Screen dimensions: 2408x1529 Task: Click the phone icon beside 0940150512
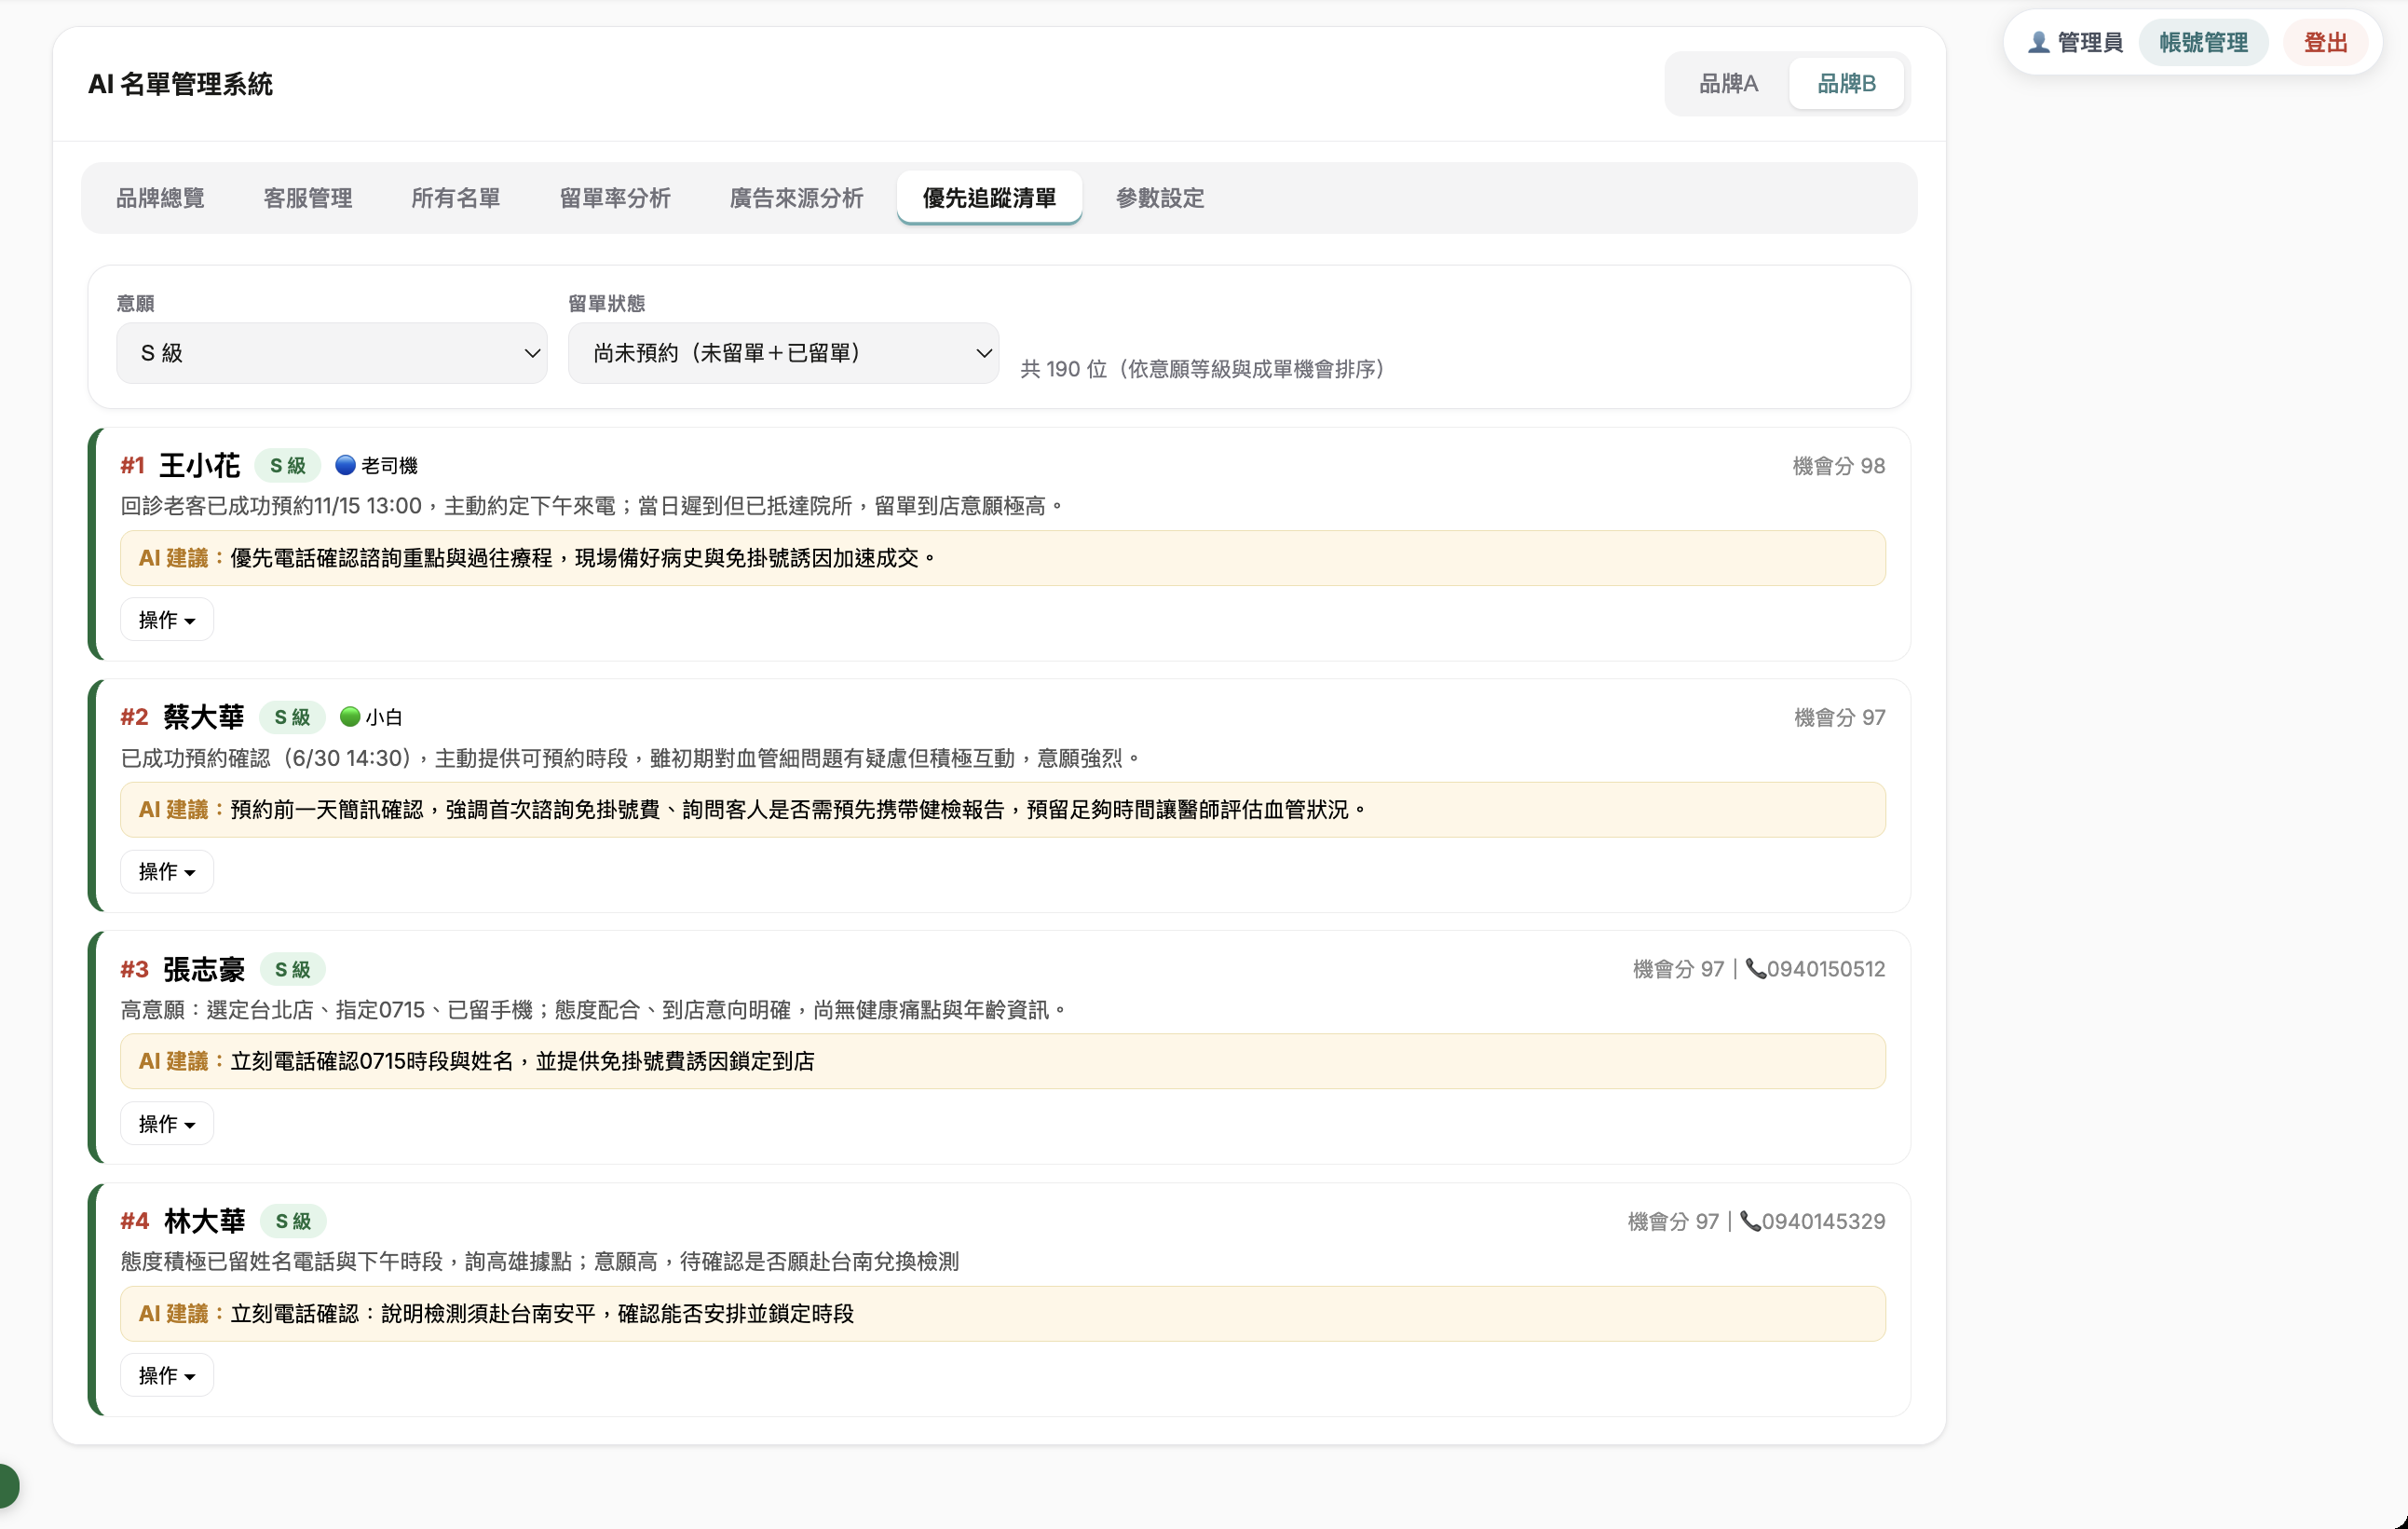pyautogui.click(x=1756, y=969)
